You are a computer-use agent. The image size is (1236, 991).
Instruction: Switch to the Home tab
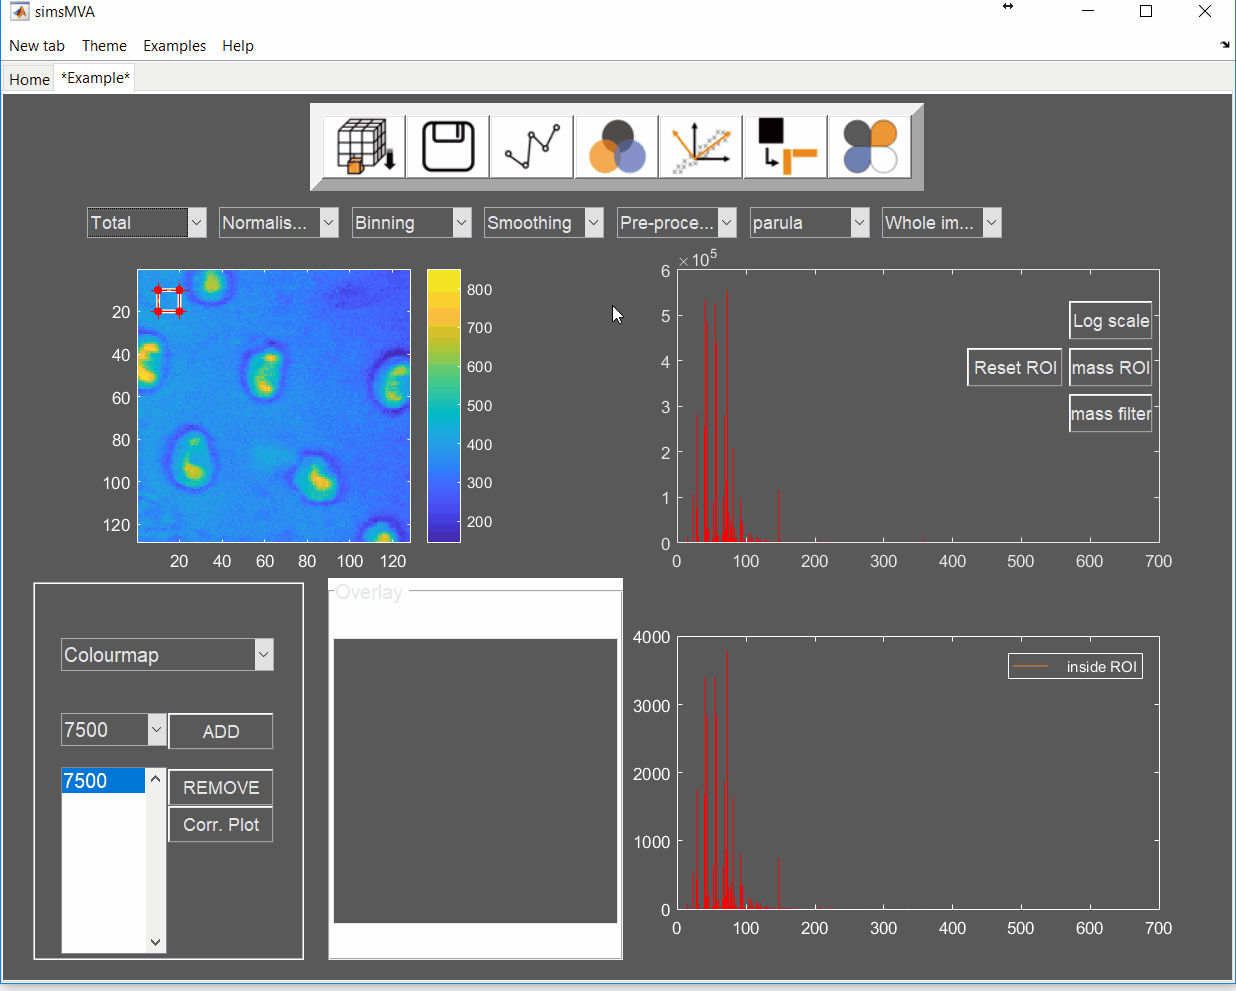[x=29, y=79]
